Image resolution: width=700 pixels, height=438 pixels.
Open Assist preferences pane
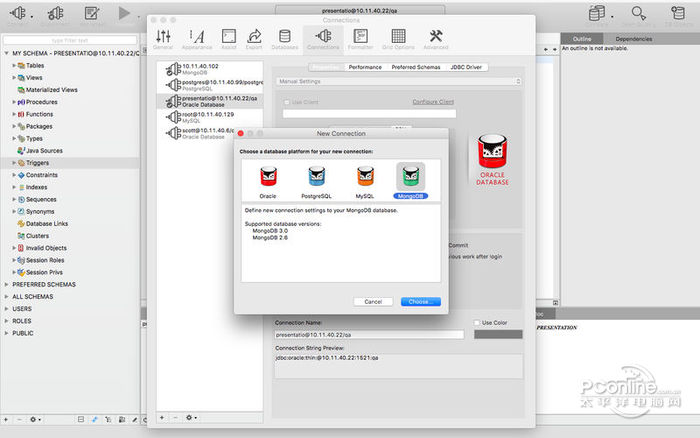tap(229, 39)
